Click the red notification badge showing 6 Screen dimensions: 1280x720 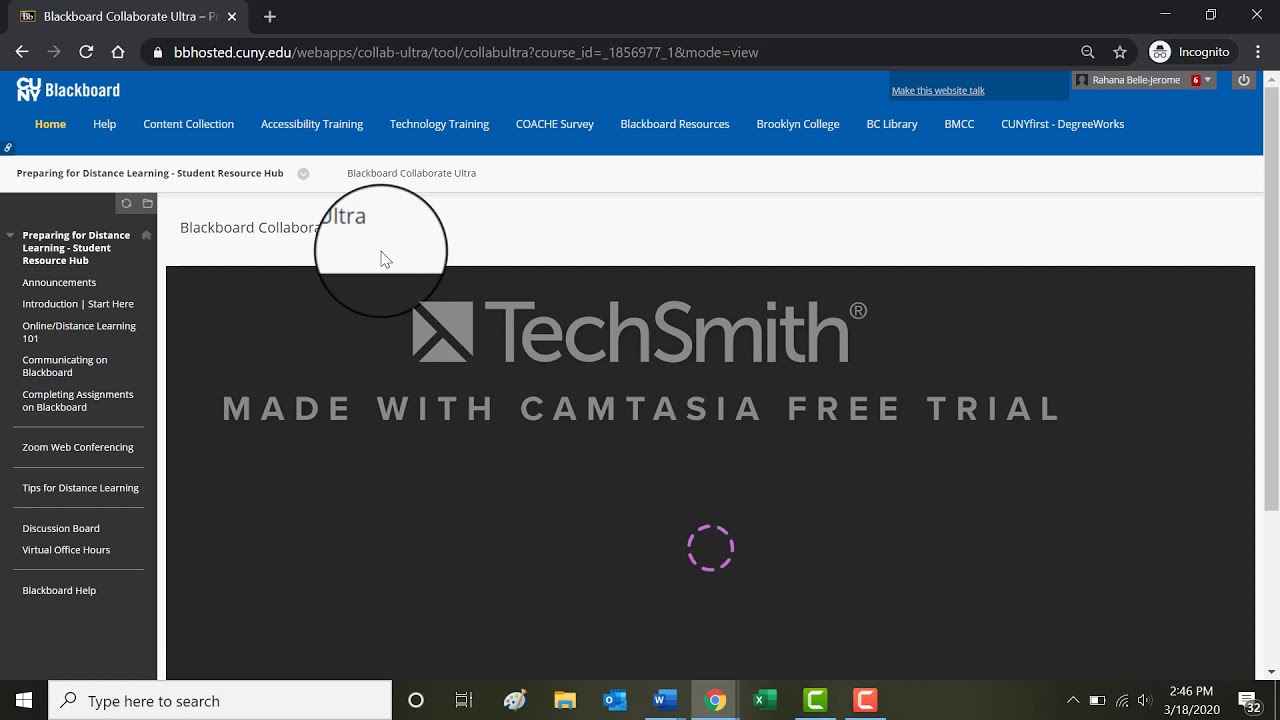(x=1196, y=80)
